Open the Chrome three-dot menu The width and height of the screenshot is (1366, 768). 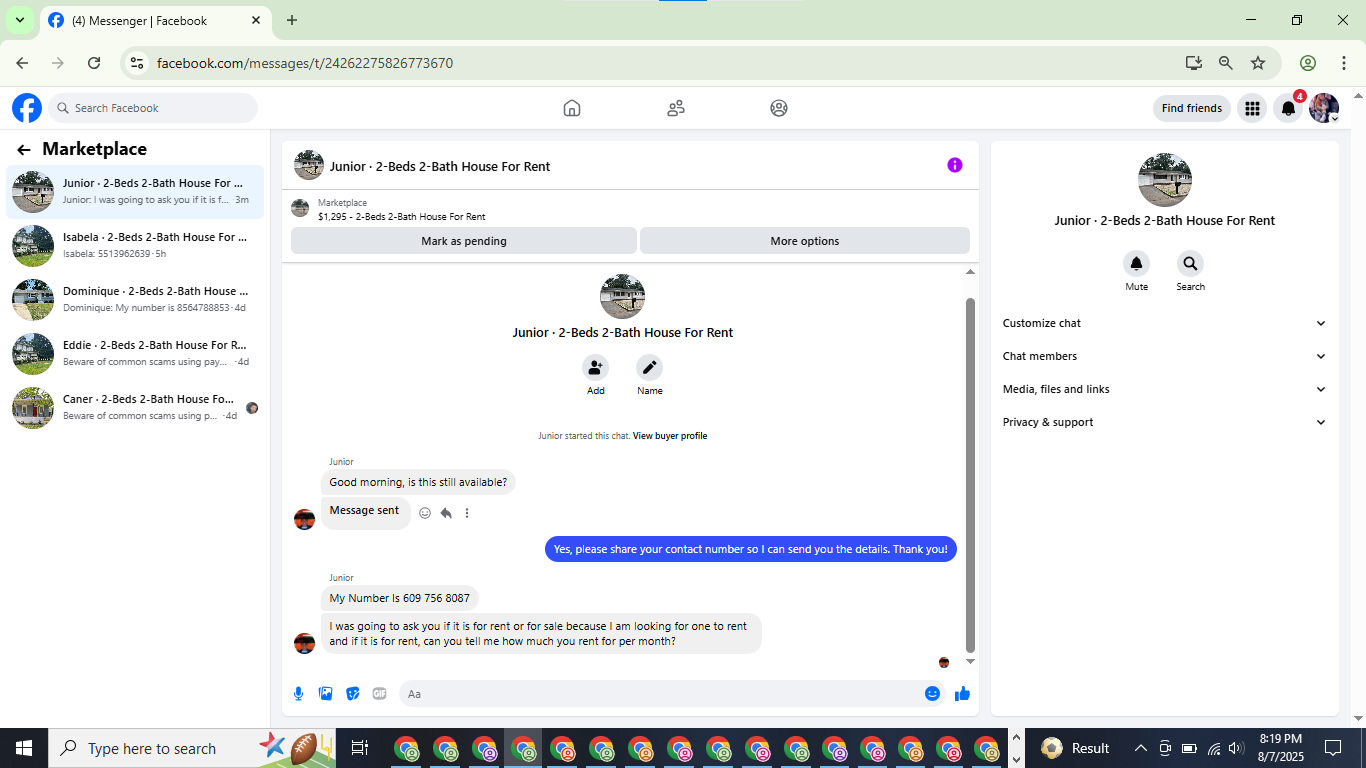[1344, 63]
